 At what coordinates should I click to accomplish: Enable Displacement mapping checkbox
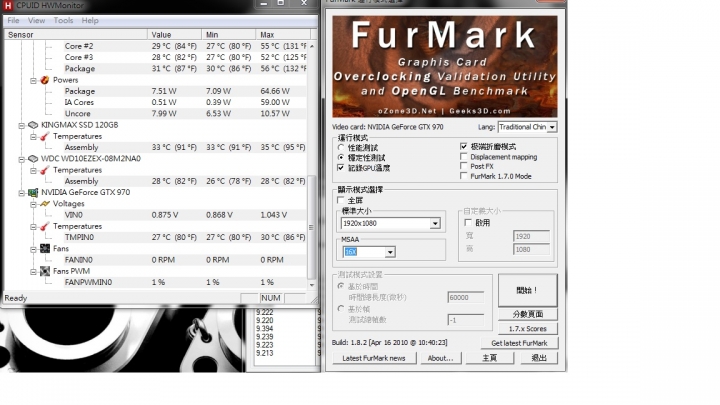[463, 157]
